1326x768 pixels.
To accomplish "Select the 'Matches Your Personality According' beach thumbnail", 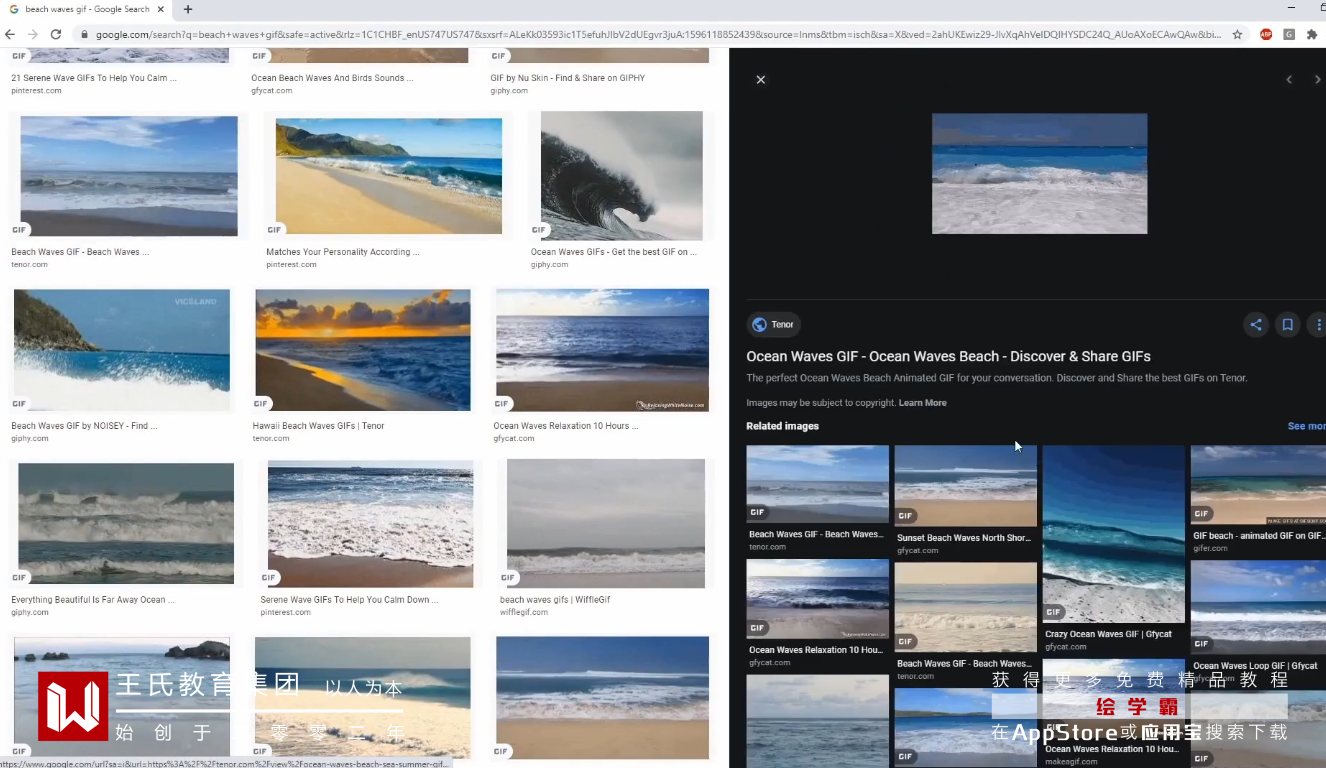I will tap(389, 177).
